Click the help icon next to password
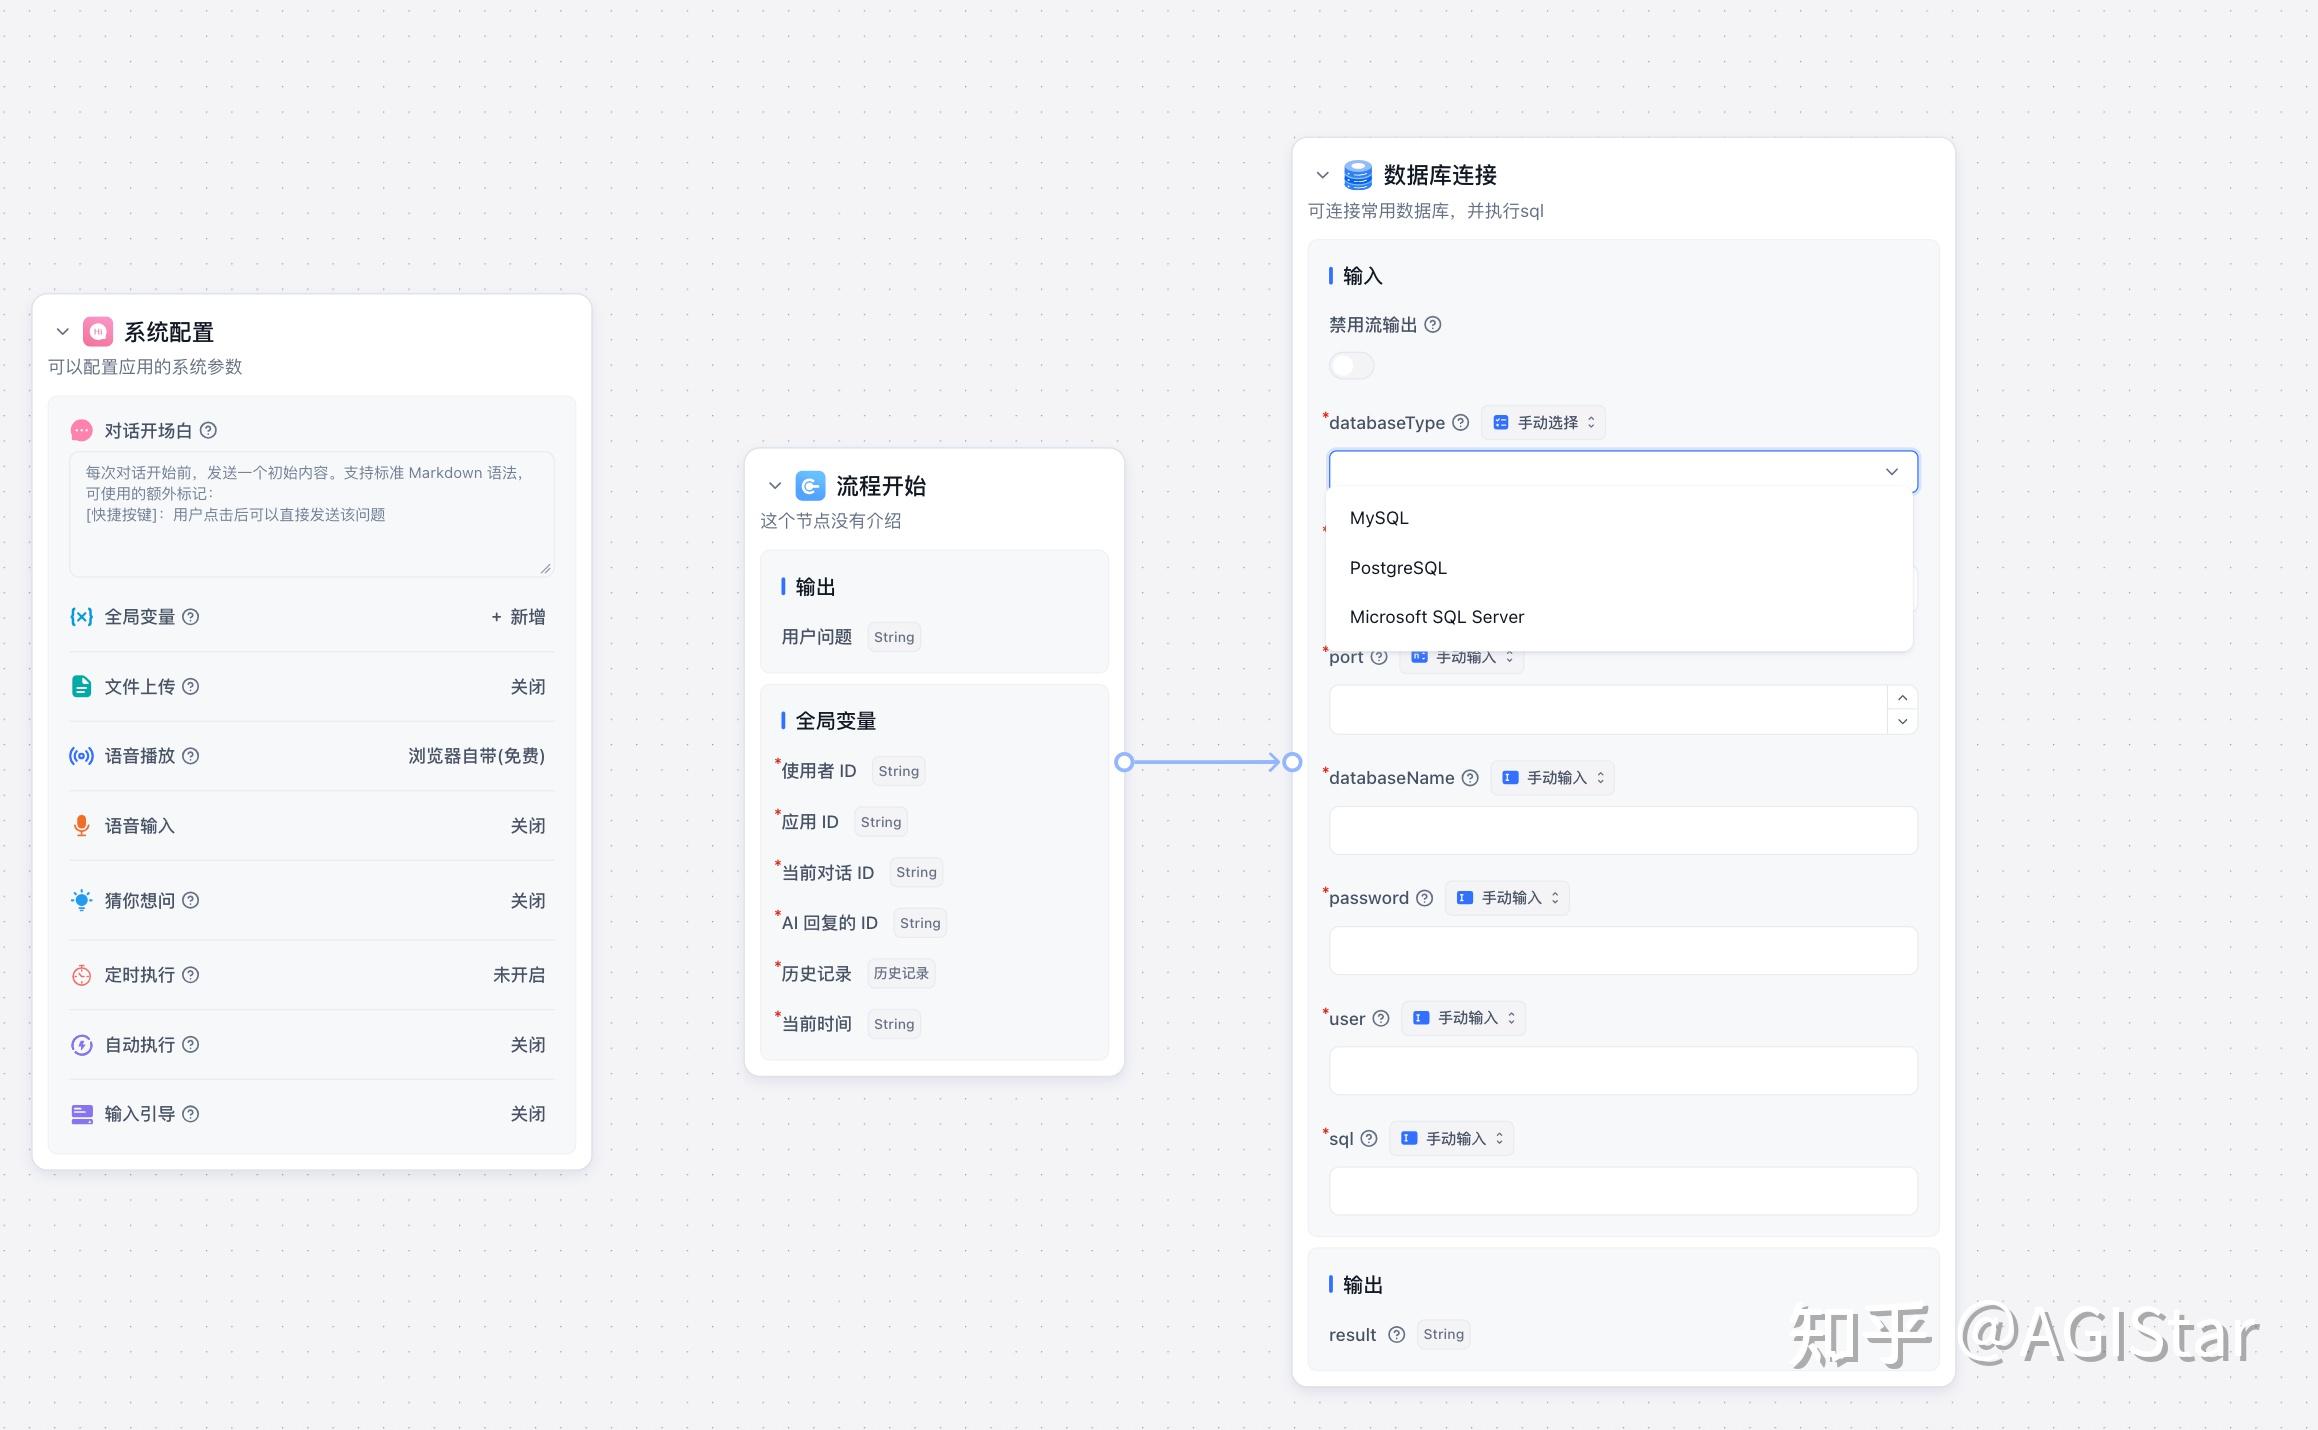Screen dimensions: 2318x1430 coord(1425,898)
